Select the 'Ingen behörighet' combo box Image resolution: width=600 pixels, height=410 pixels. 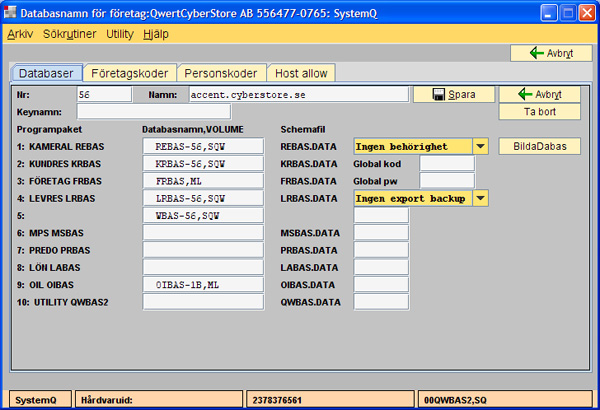click(412, 146)
